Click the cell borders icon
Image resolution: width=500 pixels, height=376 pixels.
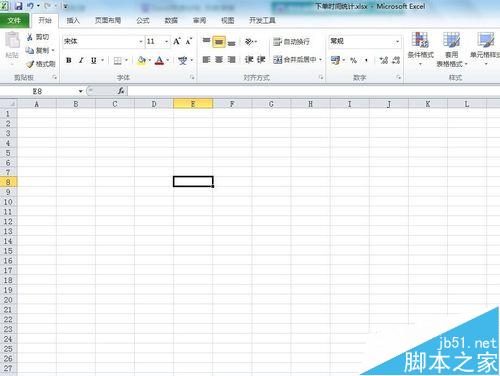point(117,60)
